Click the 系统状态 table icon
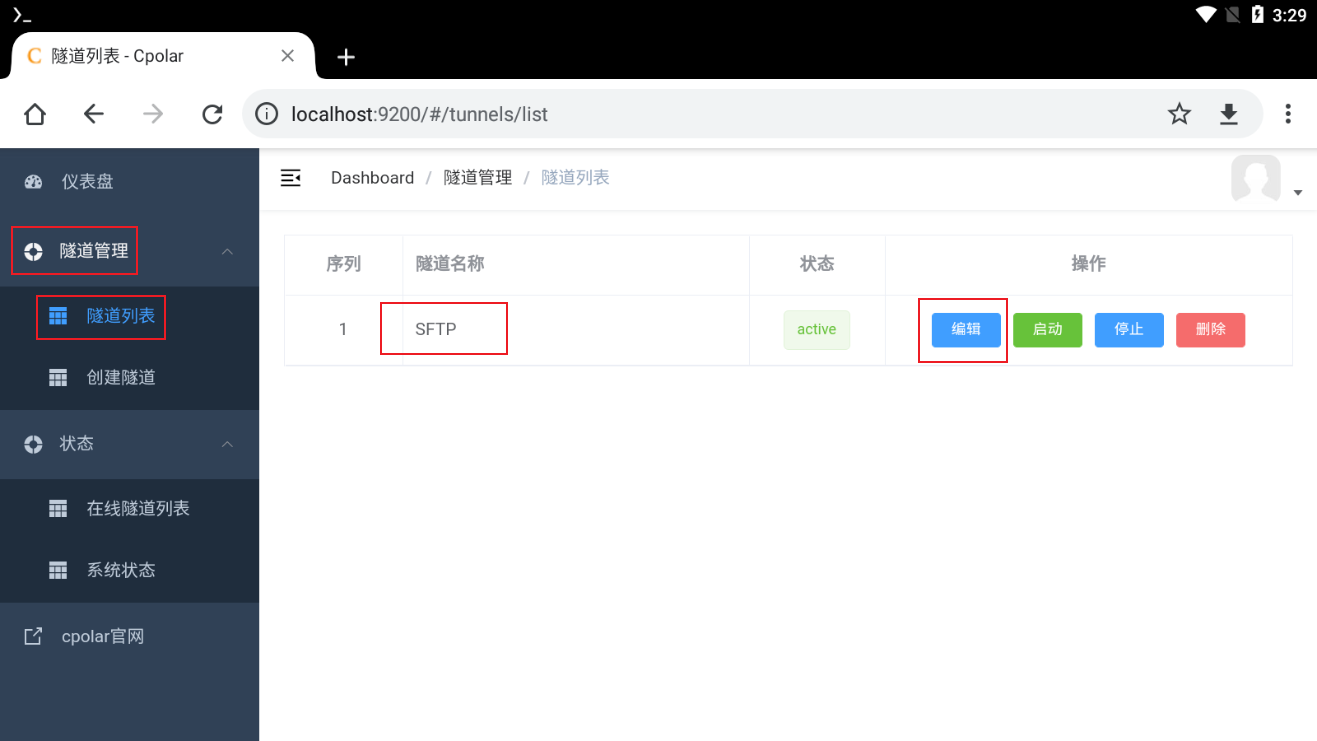This screenshot has height=741, width=1317. [x=58, y=570]
